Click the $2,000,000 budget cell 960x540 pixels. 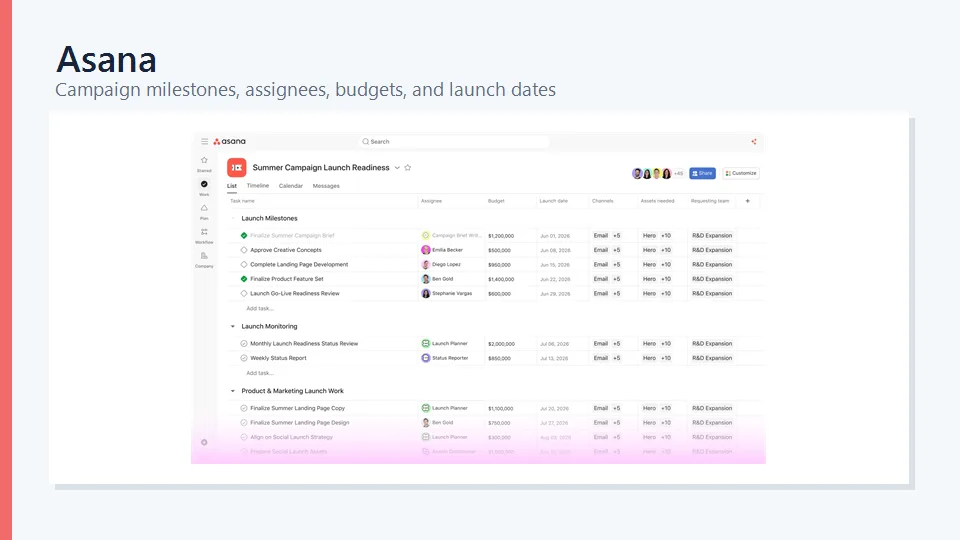(501, 344)
